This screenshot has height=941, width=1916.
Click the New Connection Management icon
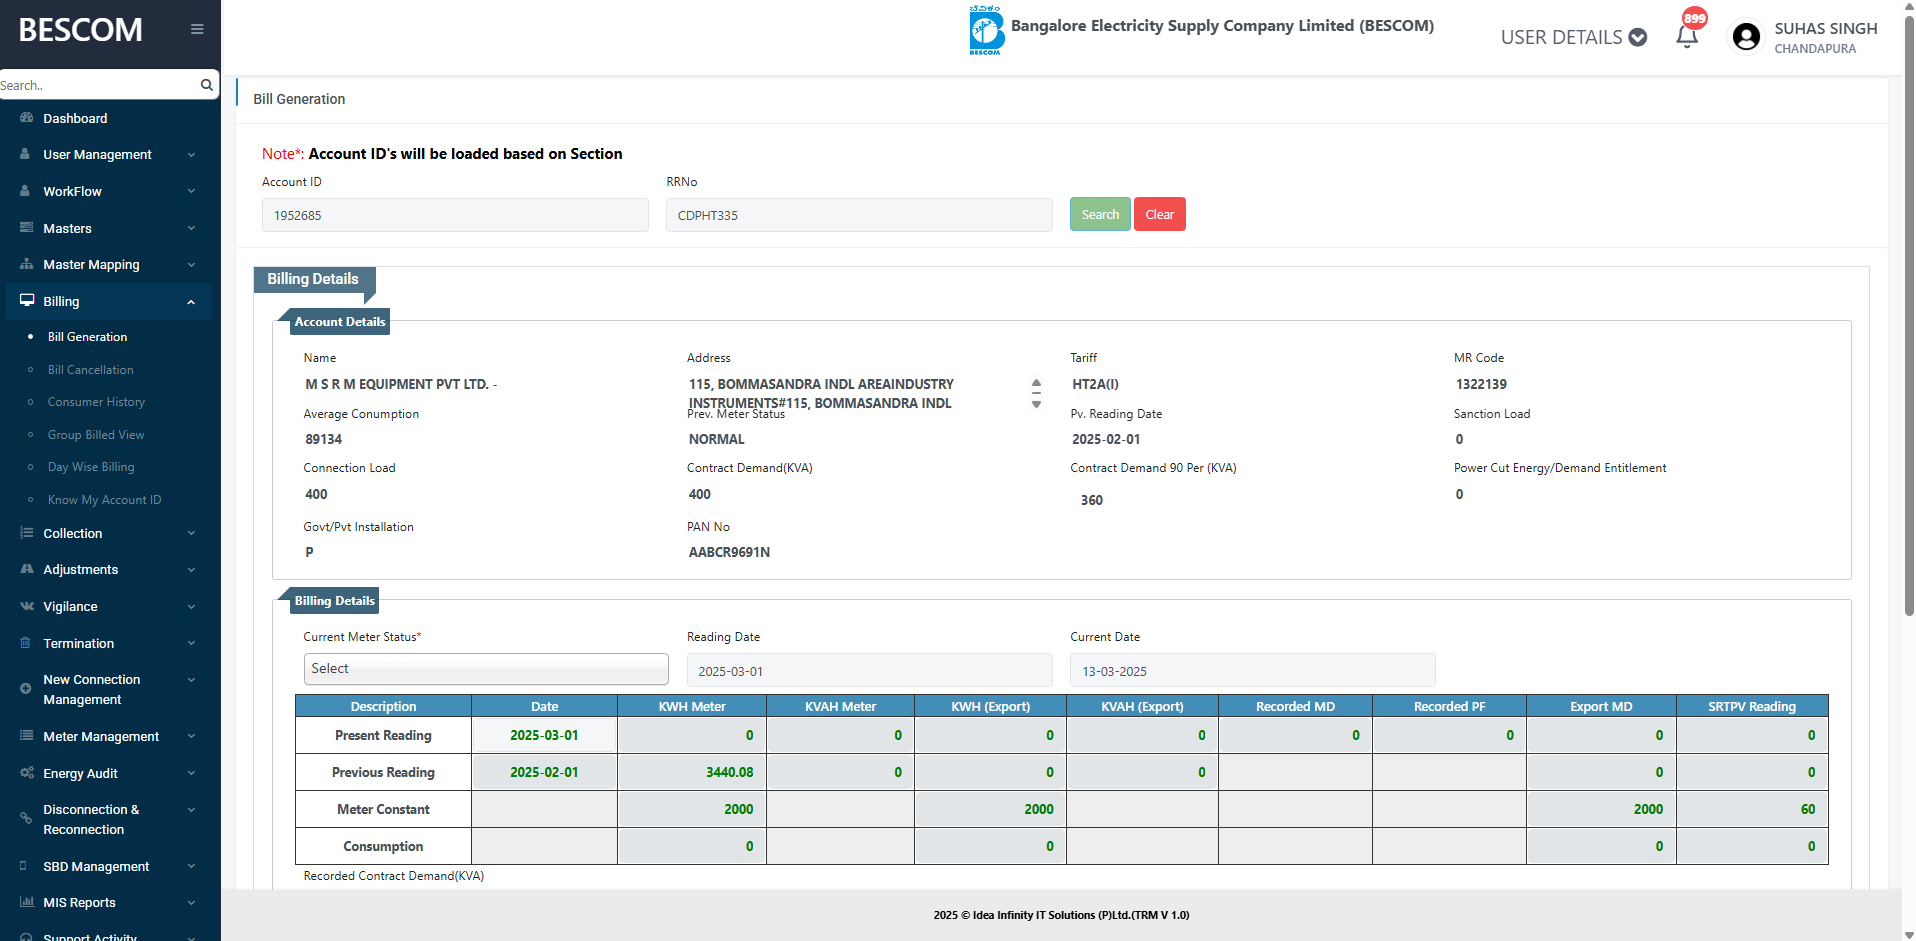(25, 689)
